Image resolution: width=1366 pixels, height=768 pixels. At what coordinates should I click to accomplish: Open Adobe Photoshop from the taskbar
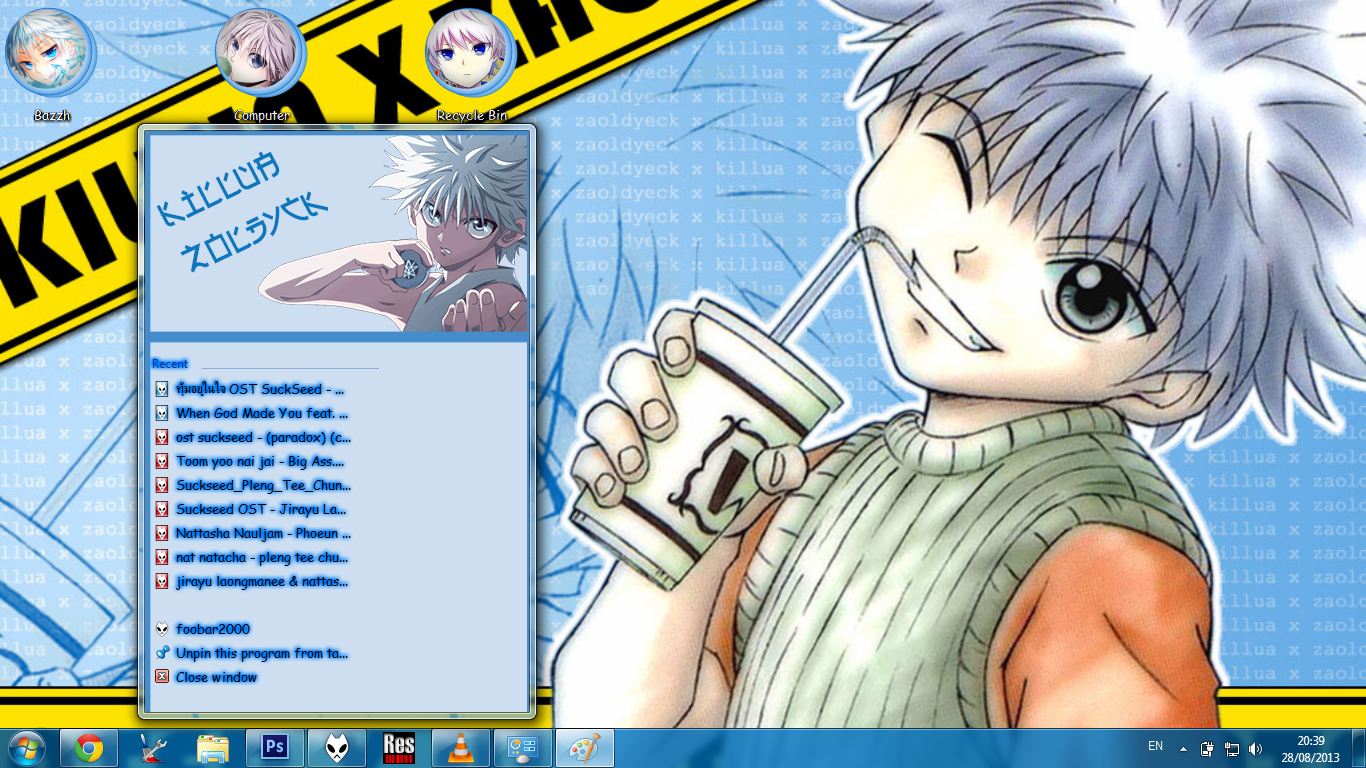tap(274, 748)
